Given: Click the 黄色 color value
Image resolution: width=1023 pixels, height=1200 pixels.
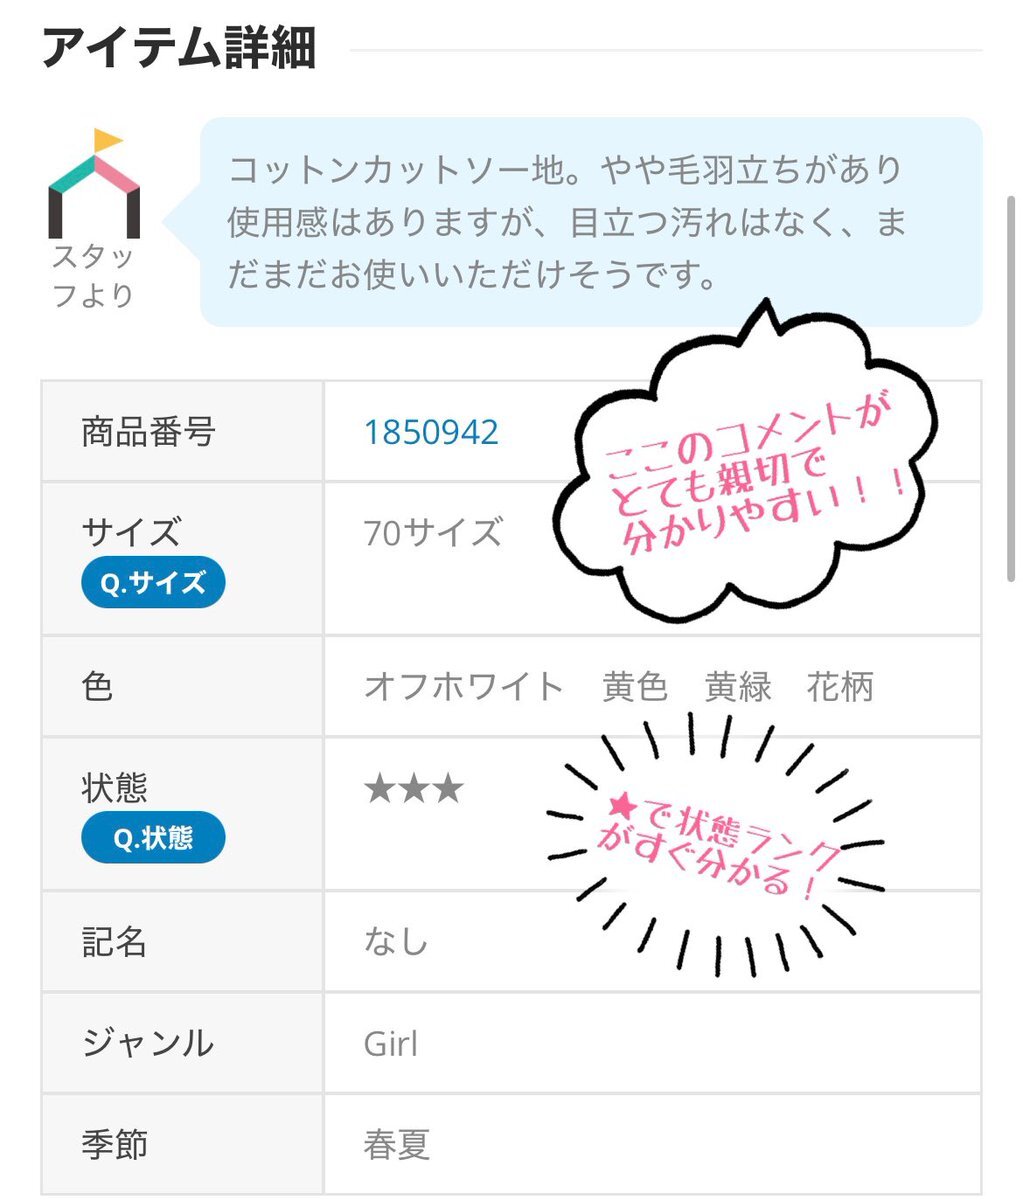Looking at the screenshot, I should coord(635,687).
